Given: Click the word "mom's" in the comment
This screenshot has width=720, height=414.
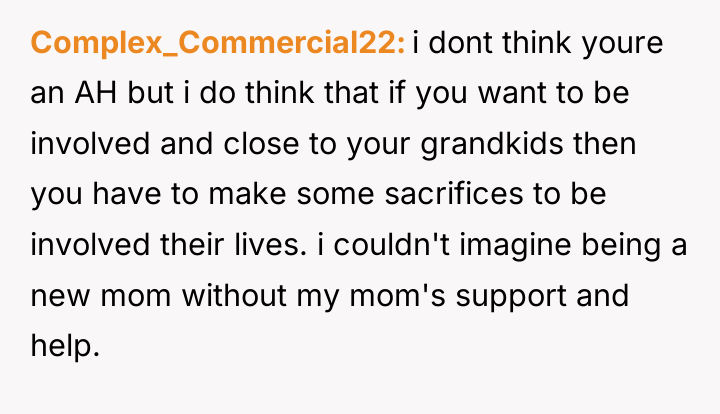Looking at the screenshot, I should tap(397, 295).
